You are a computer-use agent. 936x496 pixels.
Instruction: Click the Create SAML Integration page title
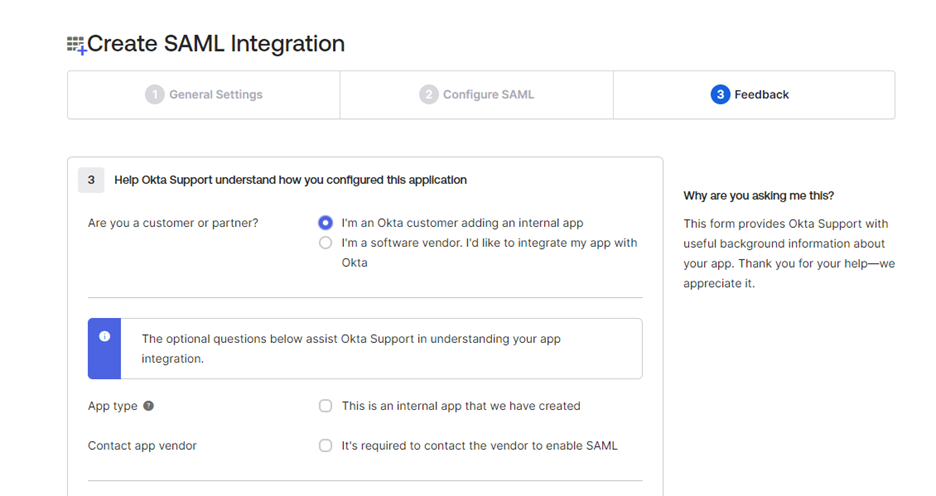216,44
